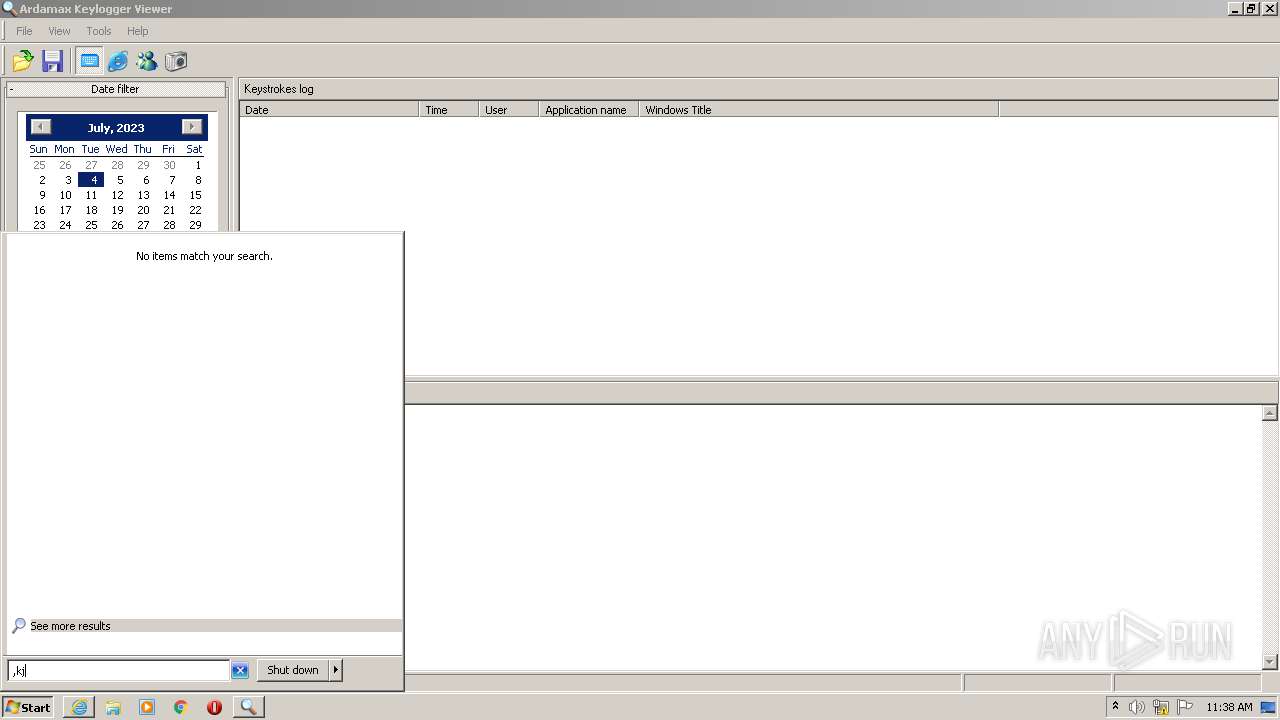The height and width of the screenshot is (720, 1280).
Task: Open Google Chrome from taskbar
Action: pyautogui.click(x=181, y=707)
